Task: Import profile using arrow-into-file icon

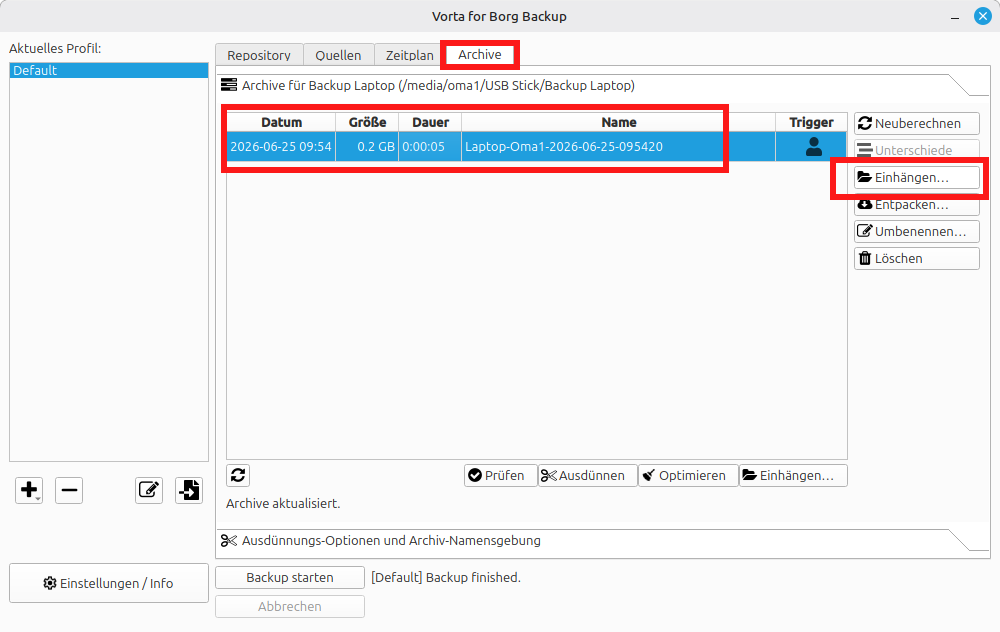Action: click(x=189, y=490)
